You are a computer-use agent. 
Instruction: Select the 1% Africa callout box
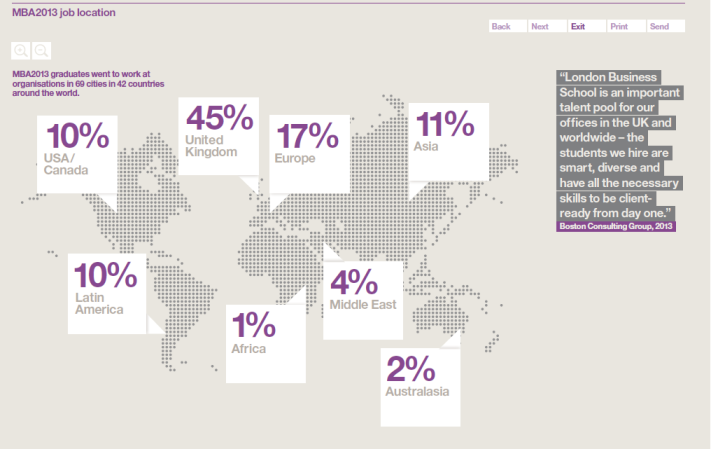pos(265,343)
